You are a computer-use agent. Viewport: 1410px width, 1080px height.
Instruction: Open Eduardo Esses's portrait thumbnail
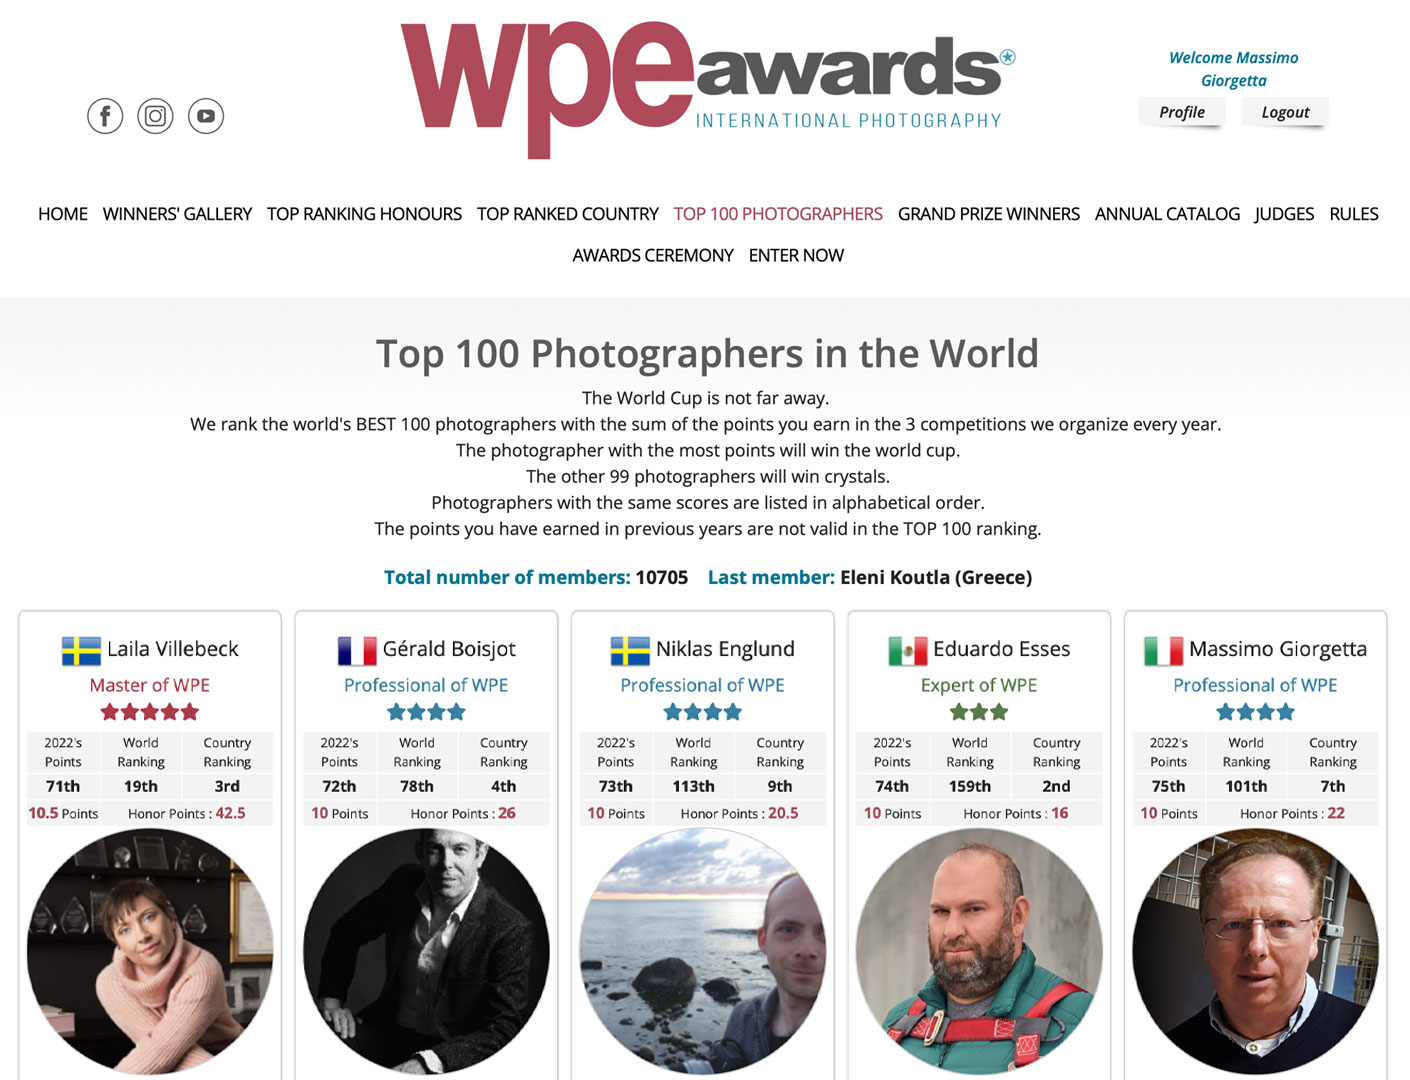click(979, 951)
